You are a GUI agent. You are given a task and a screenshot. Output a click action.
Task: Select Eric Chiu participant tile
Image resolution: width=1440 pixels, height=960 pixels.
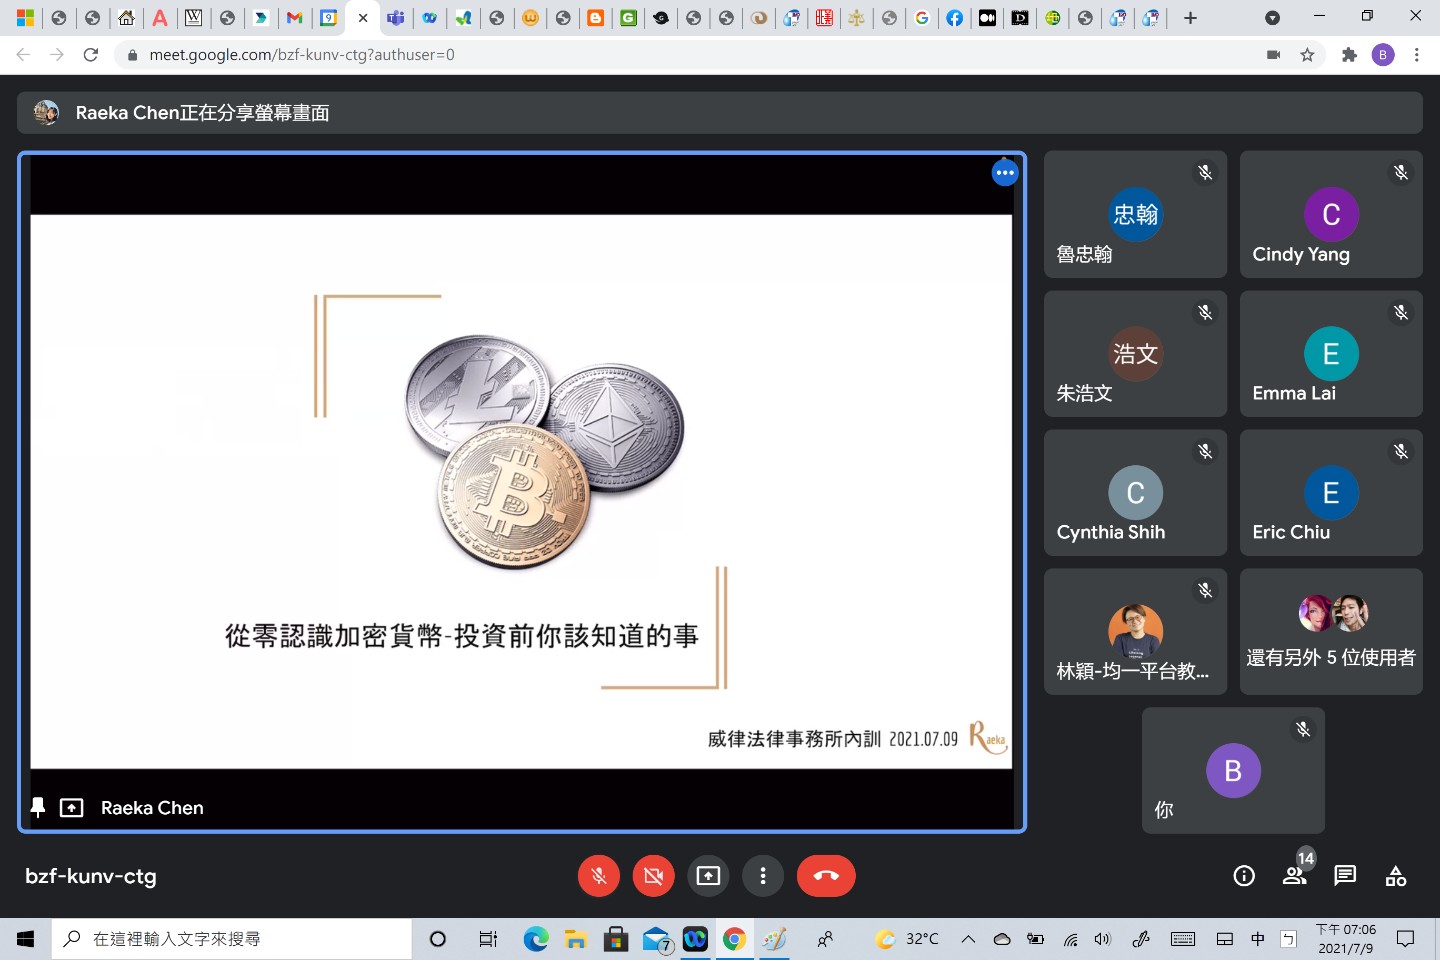[1331, 493]
